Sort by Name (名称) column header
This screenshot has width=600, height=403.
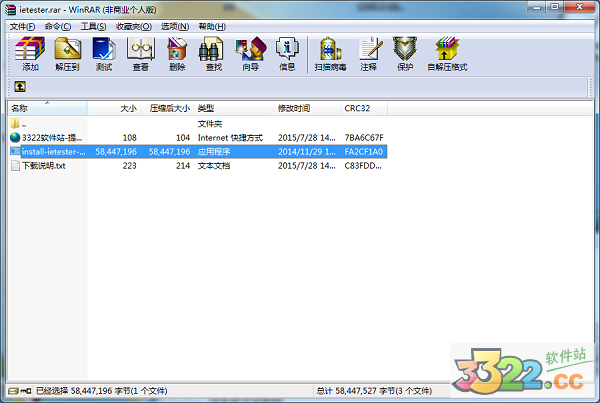click(x=47, y=108)
